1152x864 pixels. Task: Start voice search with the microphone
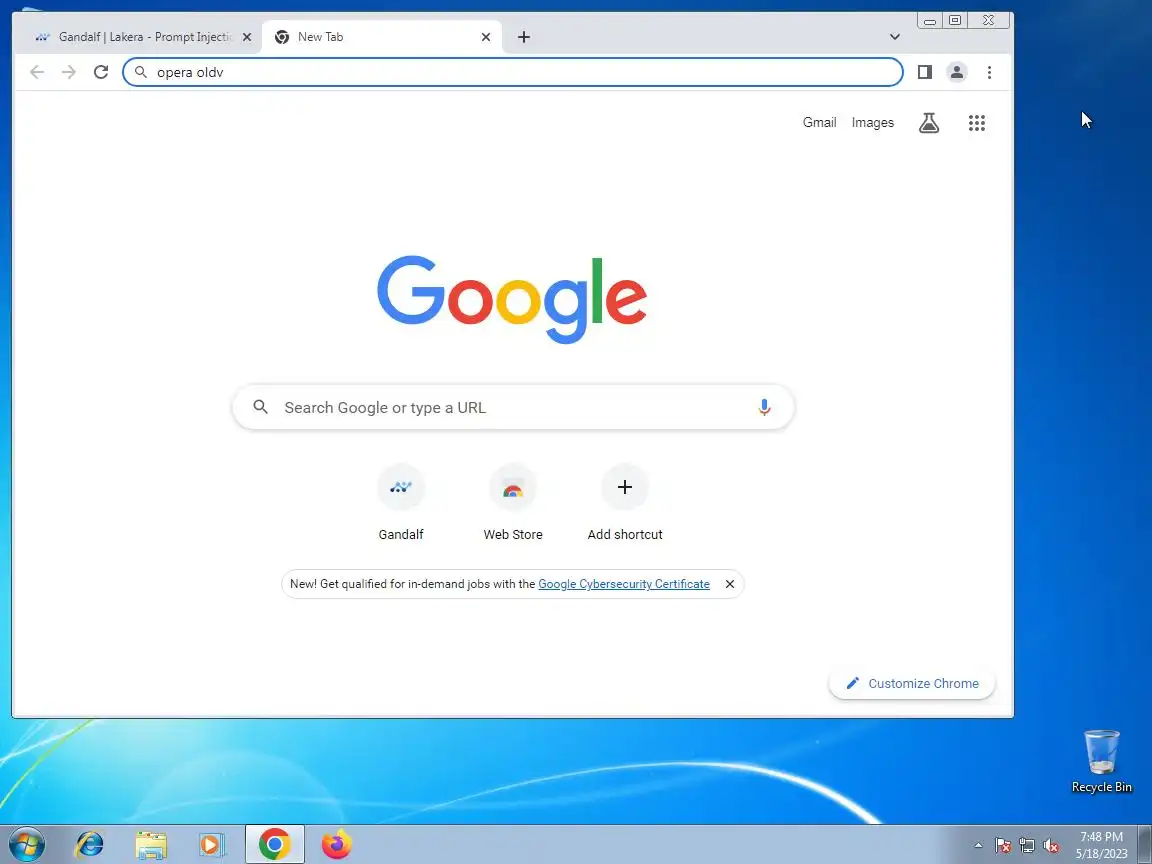tap(764, 407)
